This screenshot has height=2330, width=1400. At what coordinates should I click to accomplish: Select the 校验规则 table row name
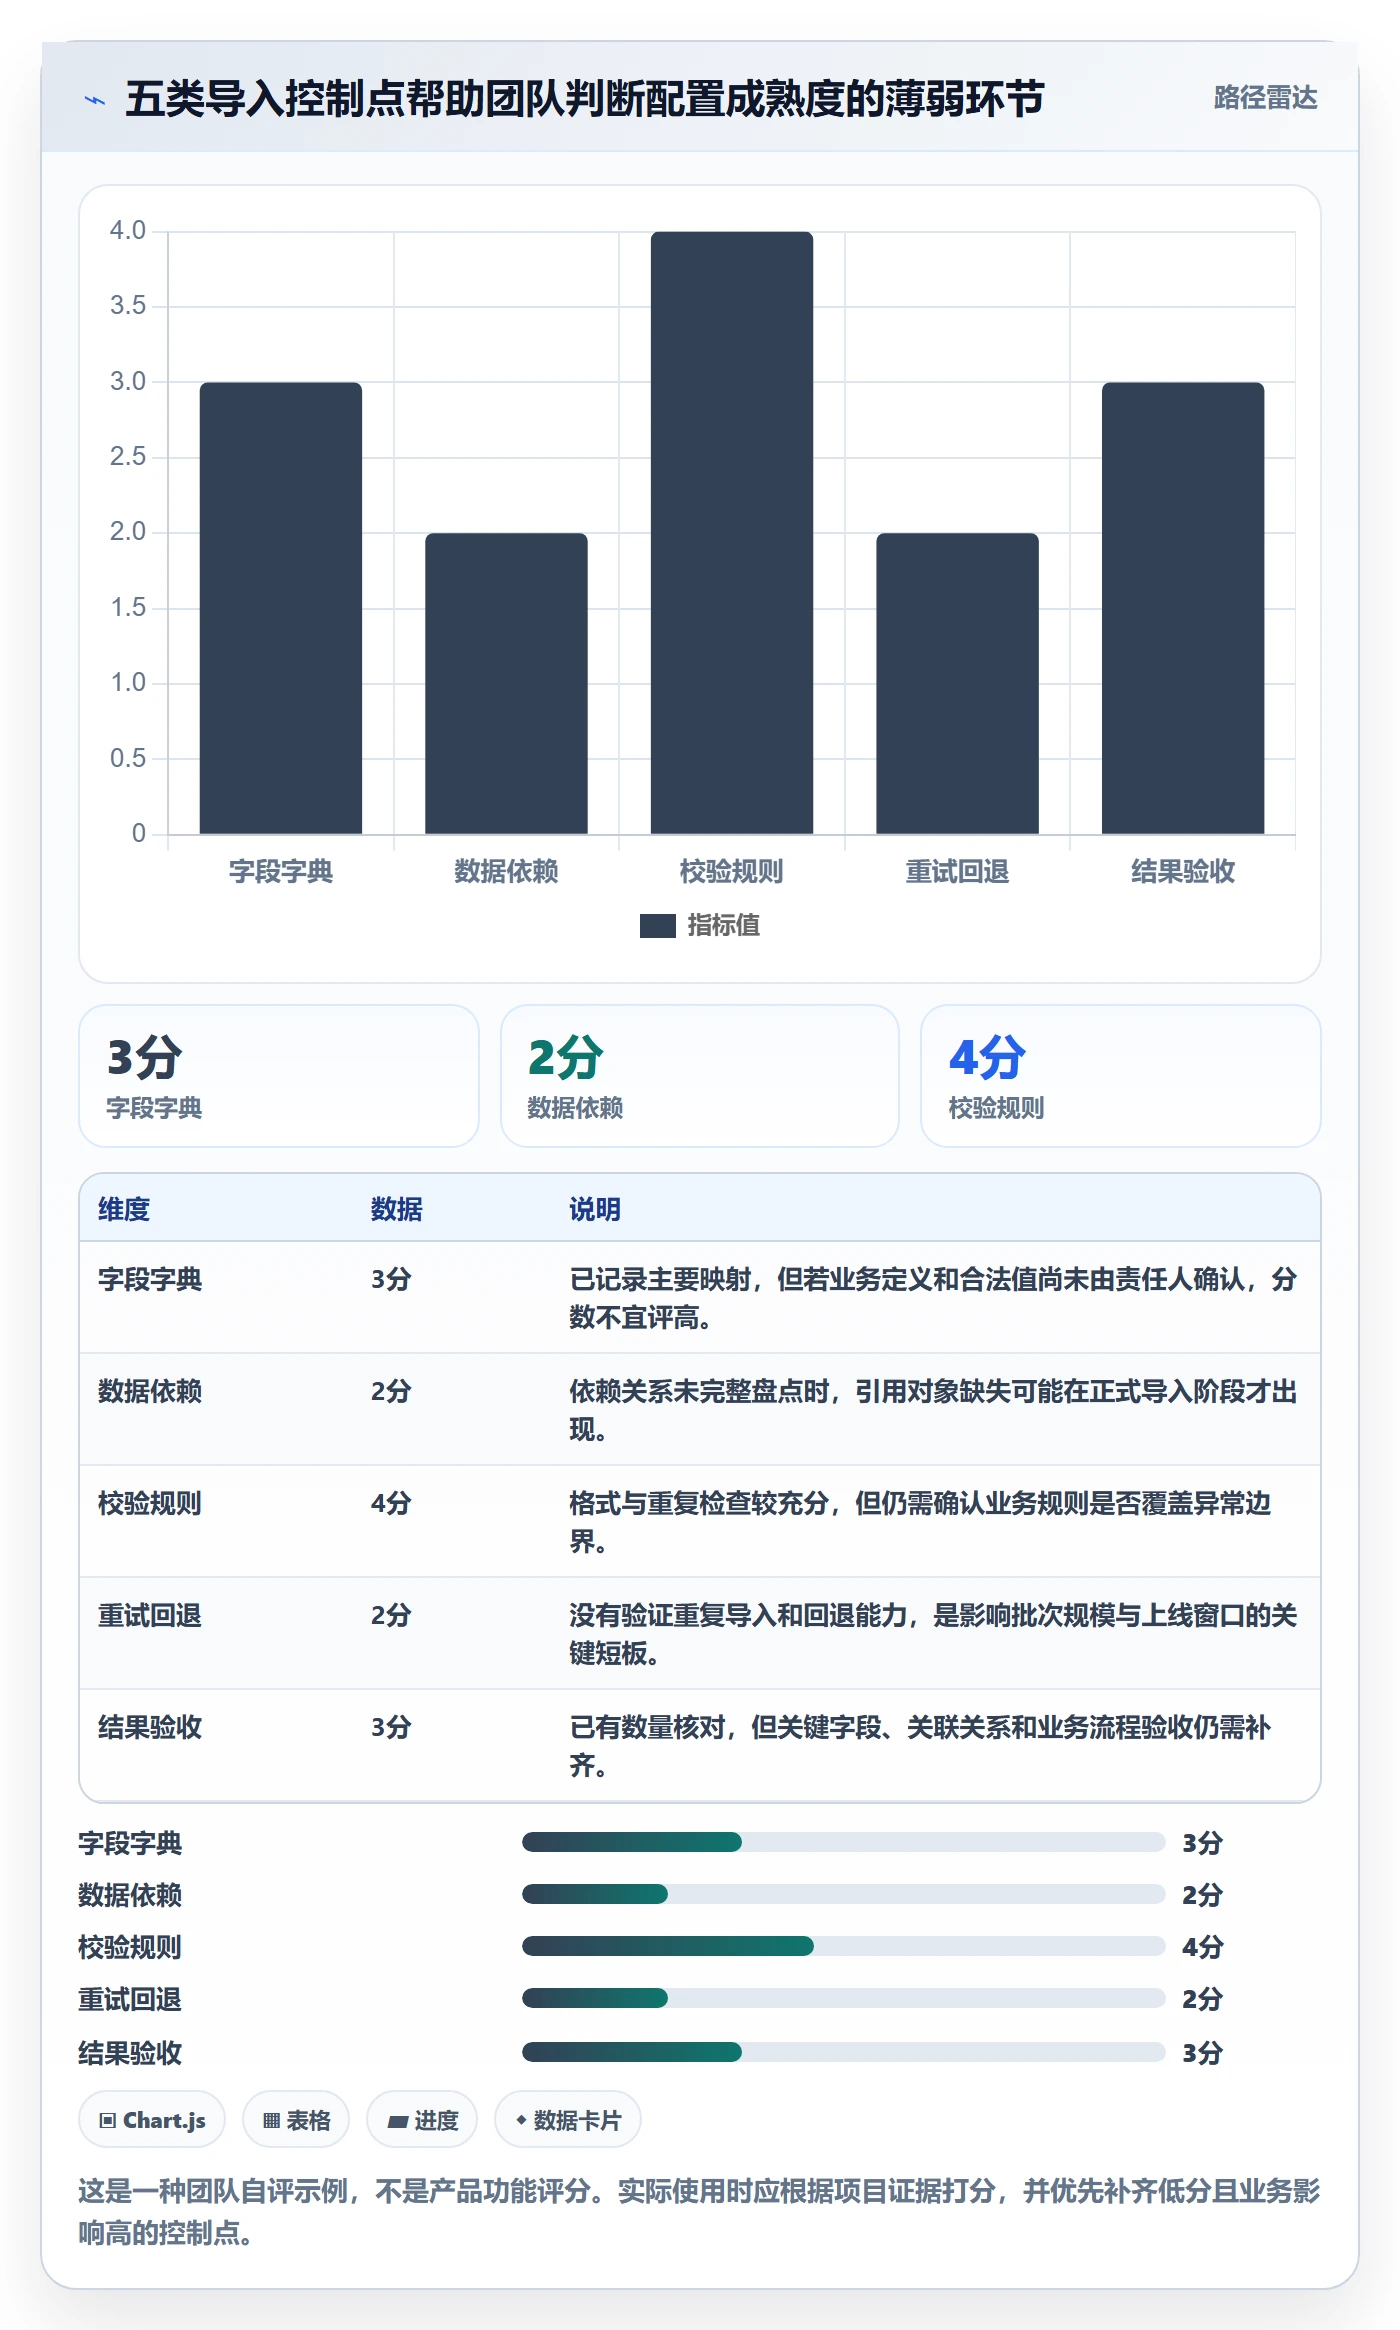tap(150, 1503)
